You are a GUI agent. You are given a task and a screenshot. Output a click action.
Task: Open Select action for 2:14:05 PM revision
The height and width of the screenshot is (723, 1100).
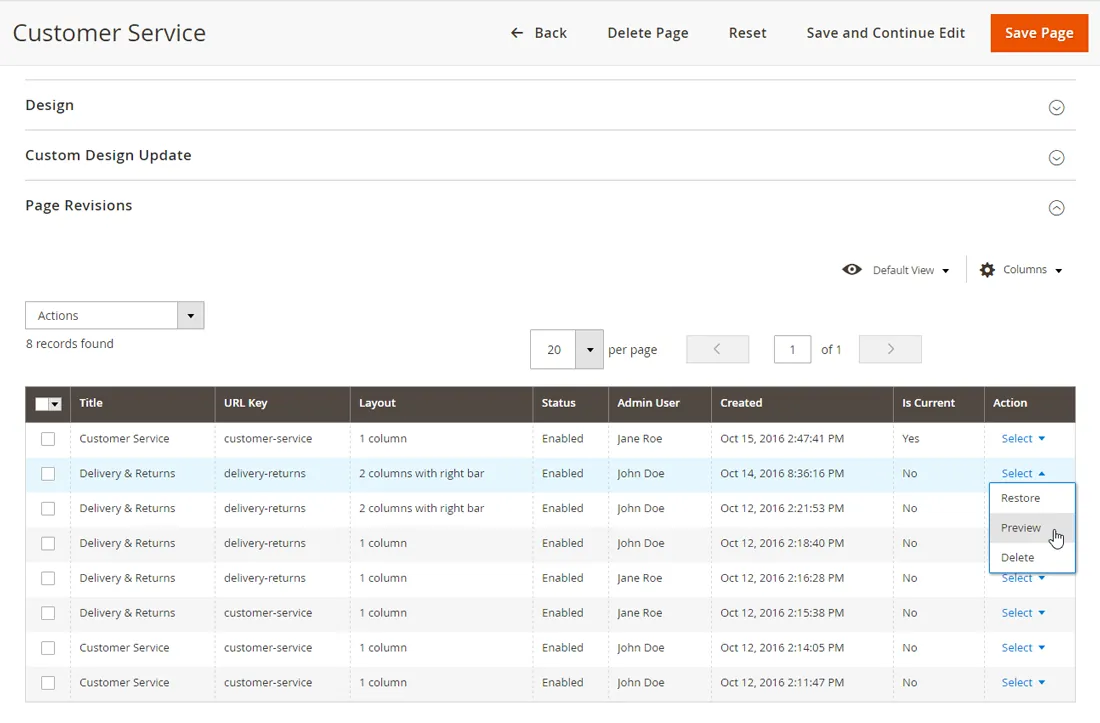[x=1023, y=647]
